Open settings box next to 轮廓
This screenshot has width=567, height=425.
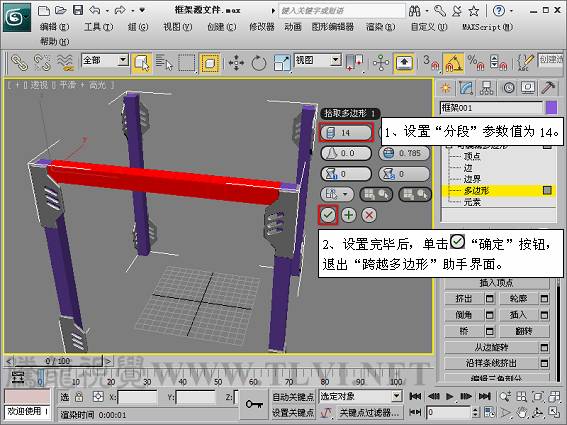[544, 298]
